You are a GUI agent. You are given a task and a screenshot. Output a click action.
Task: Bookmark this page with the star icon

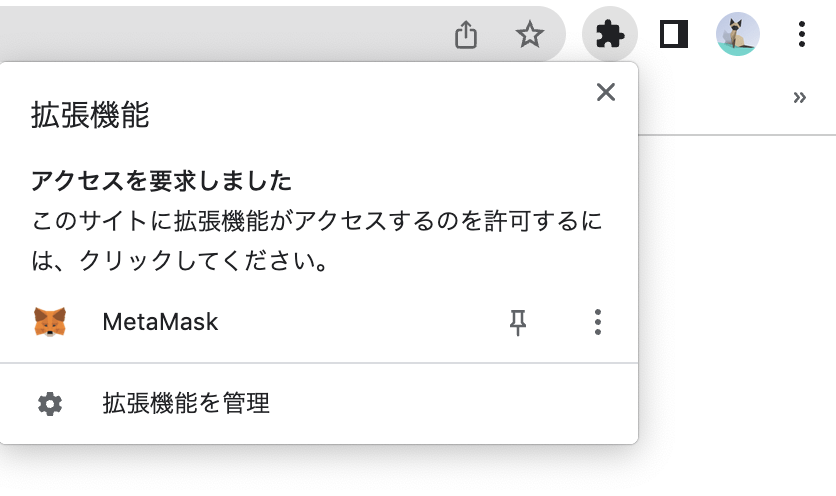[529, 36]
